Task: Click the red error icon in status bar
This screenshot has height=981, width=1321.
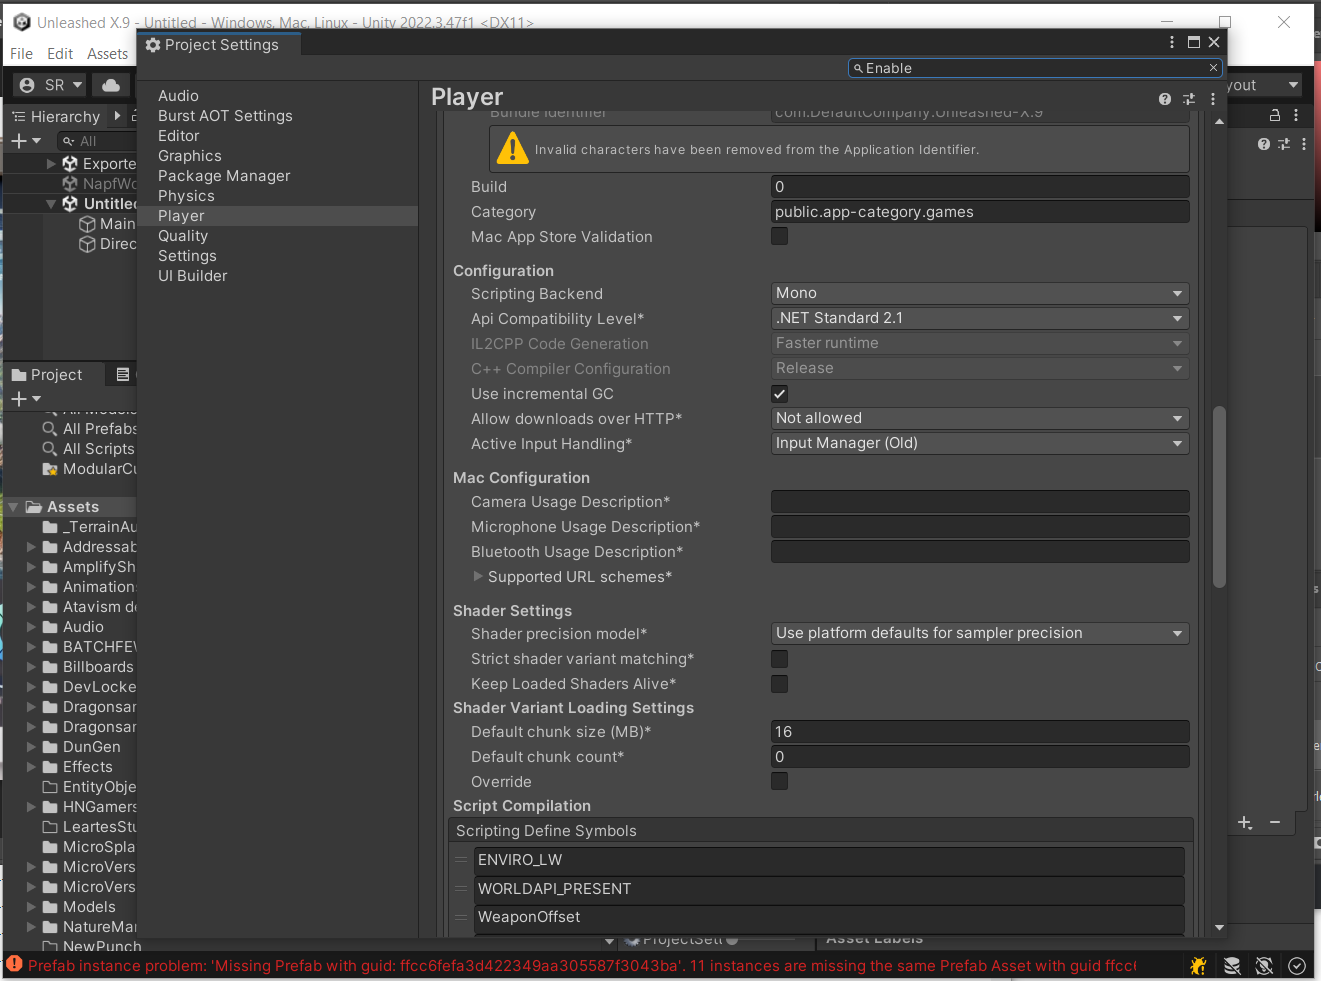Action: click(x=14, y=964)
